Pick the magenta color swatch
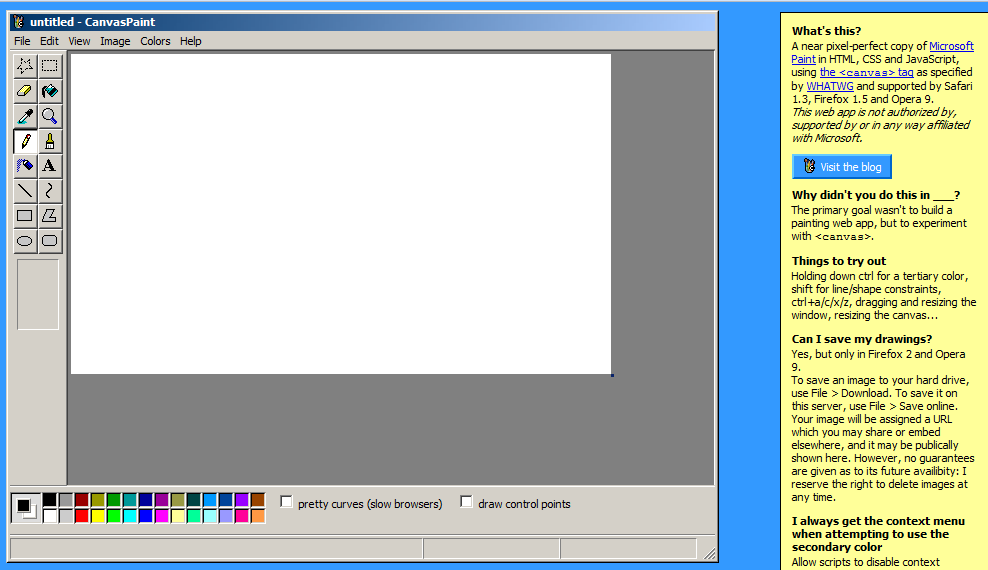The image size is (988, 570). [x=162, y=516]
